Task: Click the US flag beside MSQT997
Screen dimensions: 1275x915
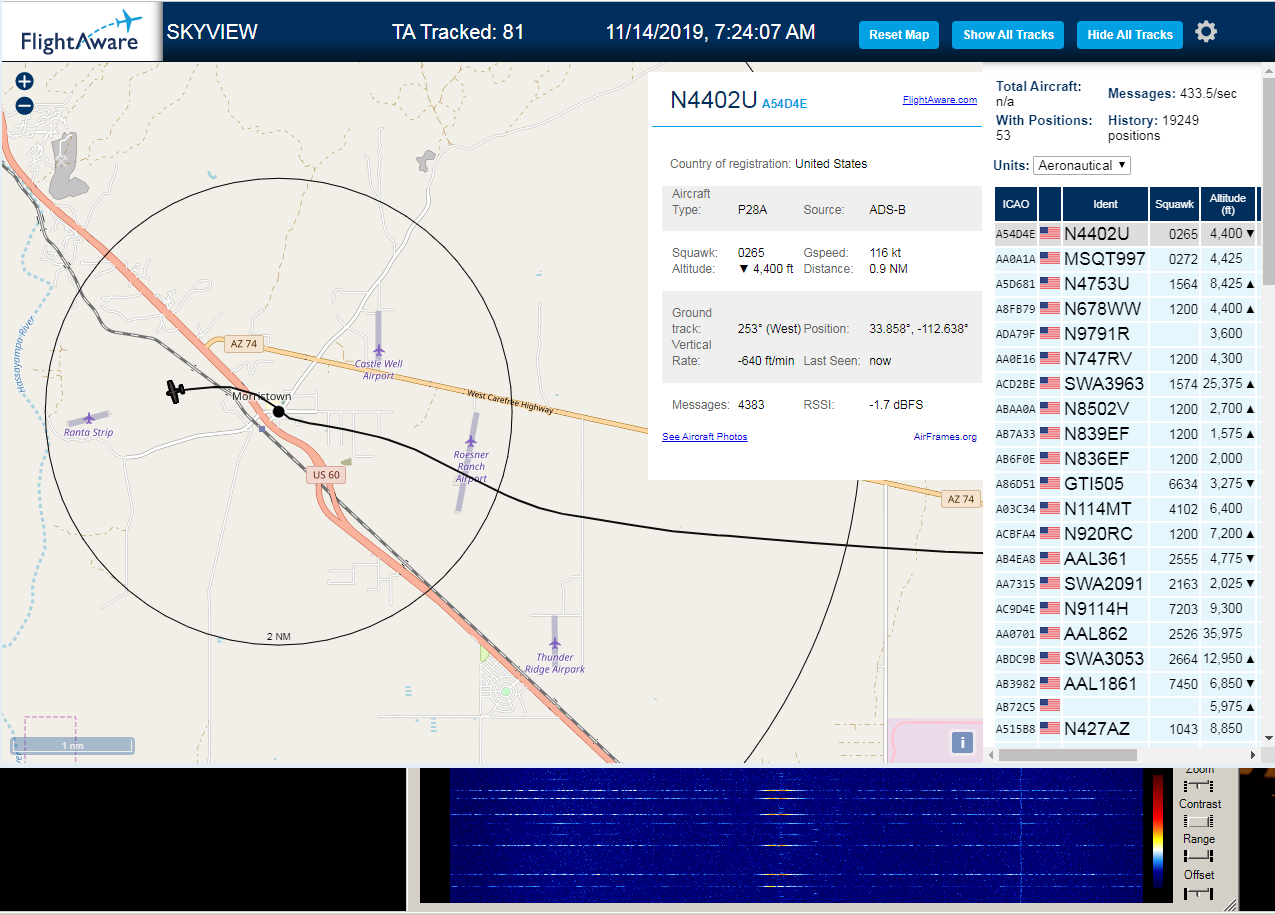Action: (x=1050, y=258)
